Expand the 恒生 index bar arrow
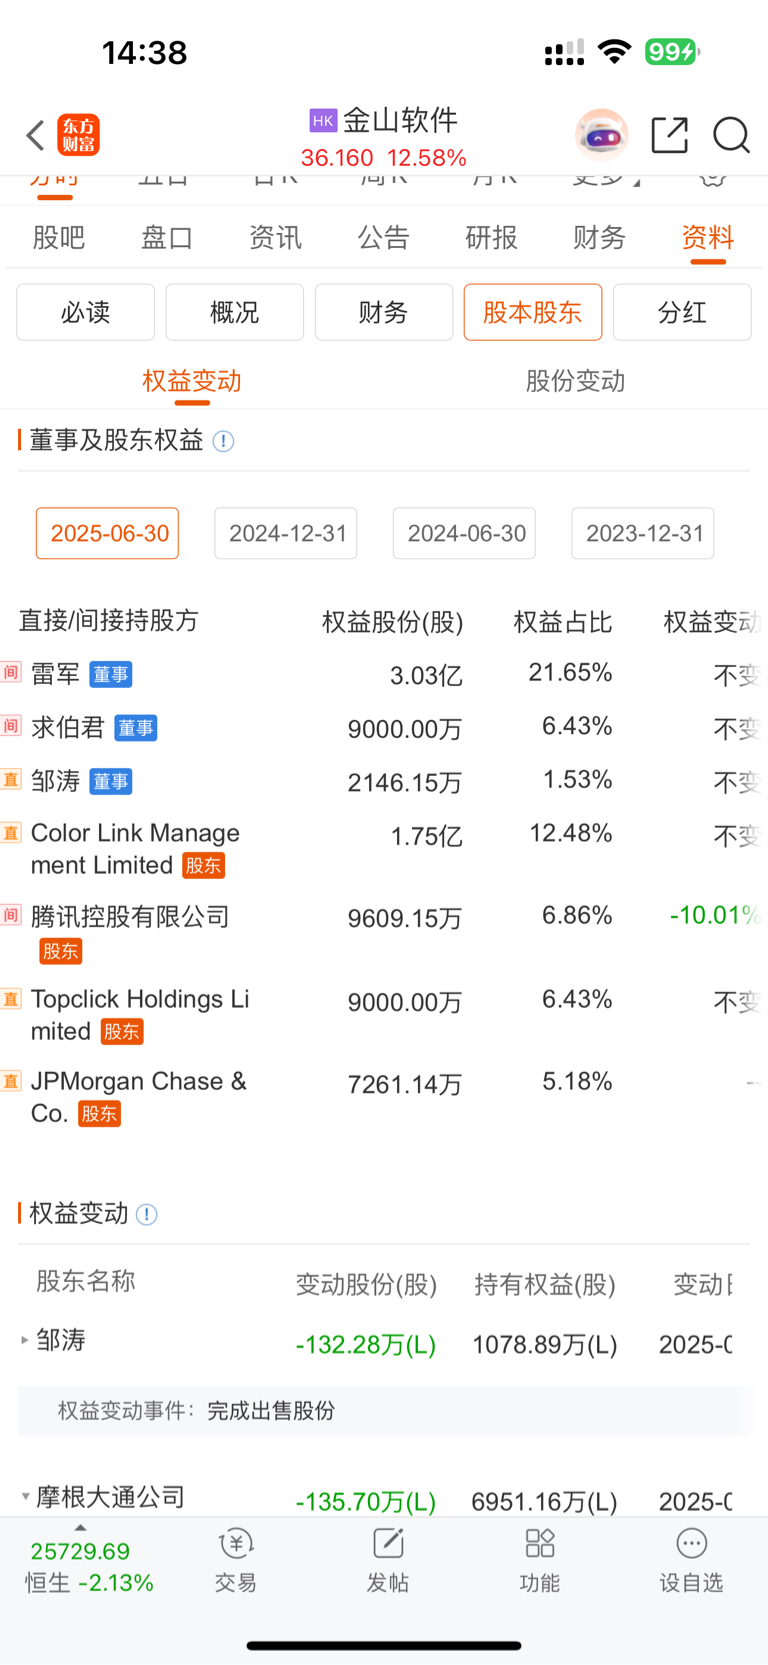This screenshot has height=1665, width=768. [80, 1527]
